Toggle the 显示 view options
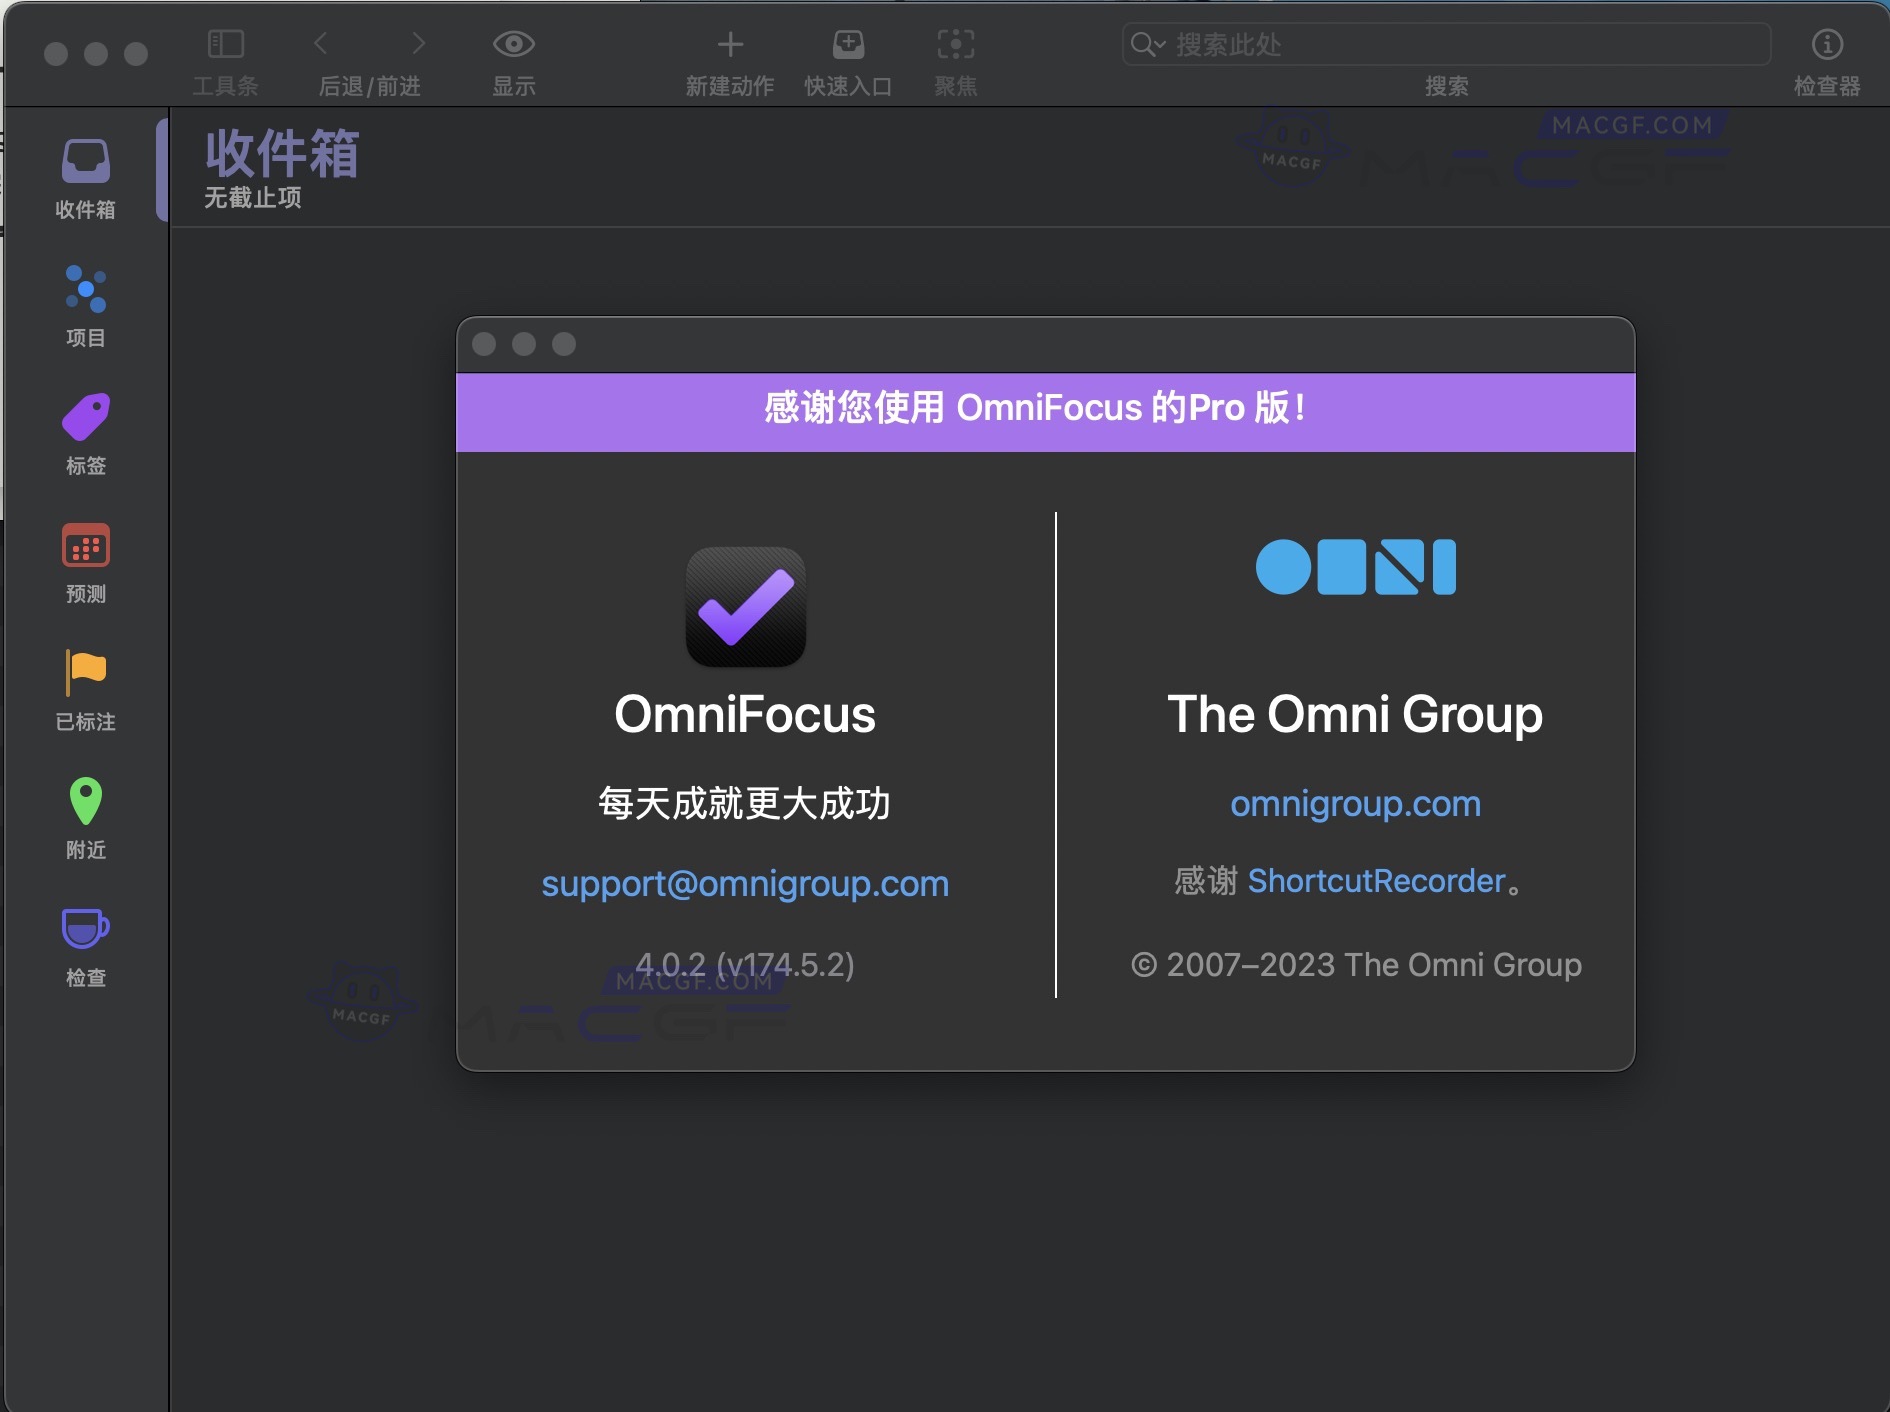Screen dimensions: 1890x1412 pyautogui.click(x=514, y=44)
